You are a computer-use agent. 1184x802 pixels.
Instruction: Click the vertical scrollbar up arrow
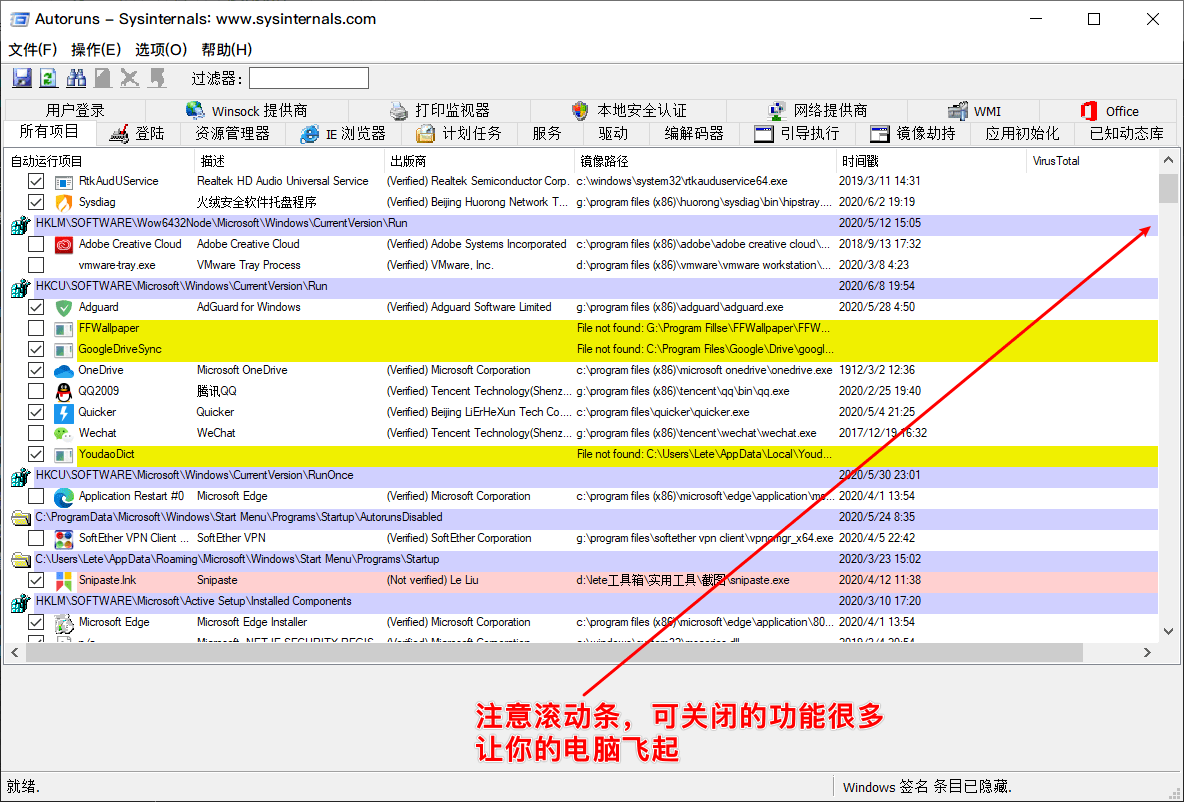(1168, 161)
